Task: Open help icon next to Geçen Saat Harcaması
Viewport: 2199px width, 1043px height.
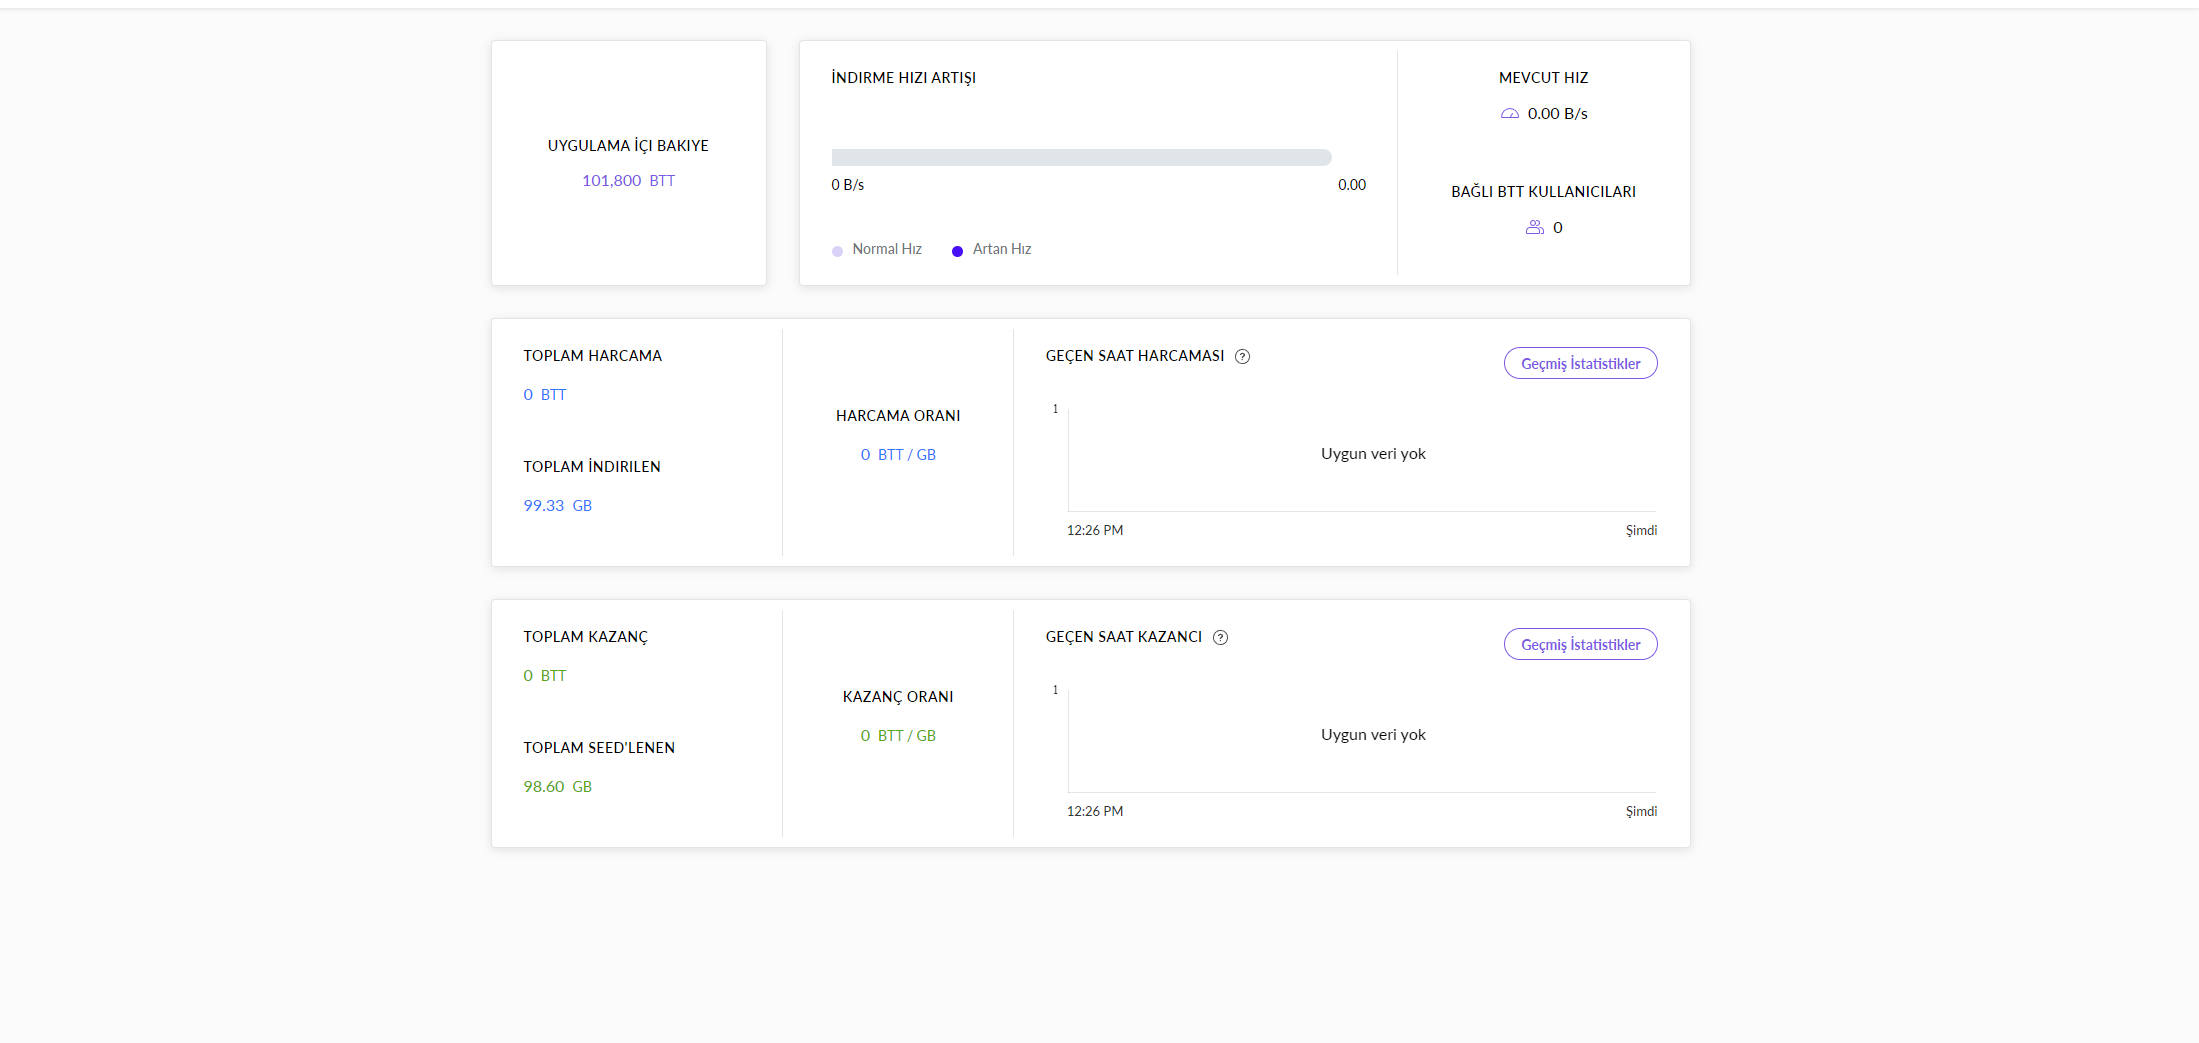Action: tap(1242, 357)
